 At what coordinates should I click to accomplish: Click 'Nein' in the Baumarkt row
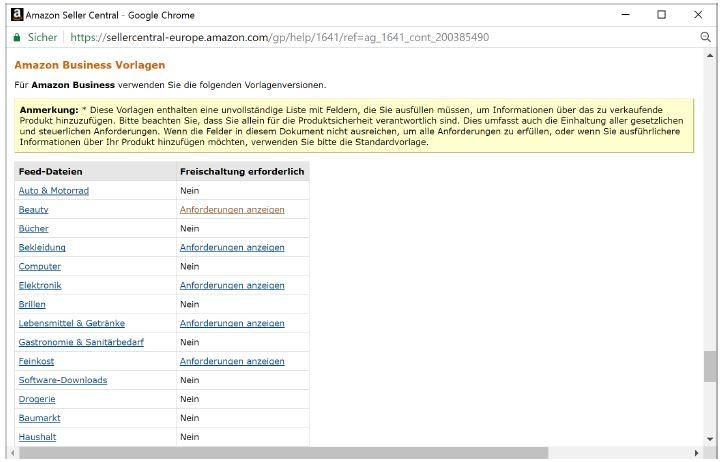190,418
